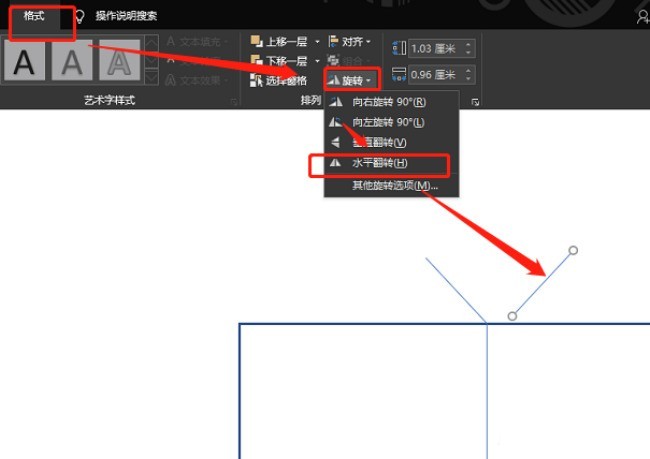The image size is (650, 459).
Task: Open the 选择窗格 pane
Action: [279, 80]
